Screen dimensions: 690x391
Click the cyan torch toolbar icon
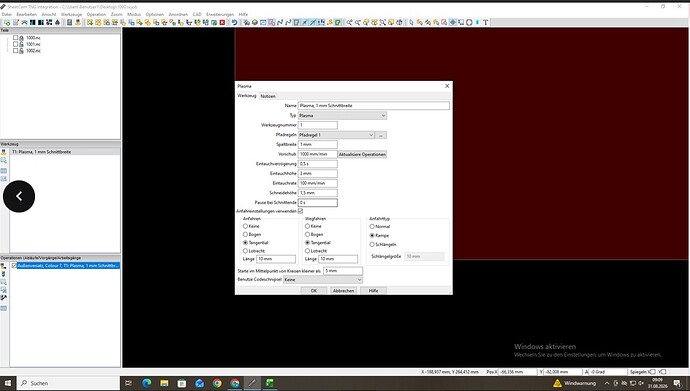point(477,22)
